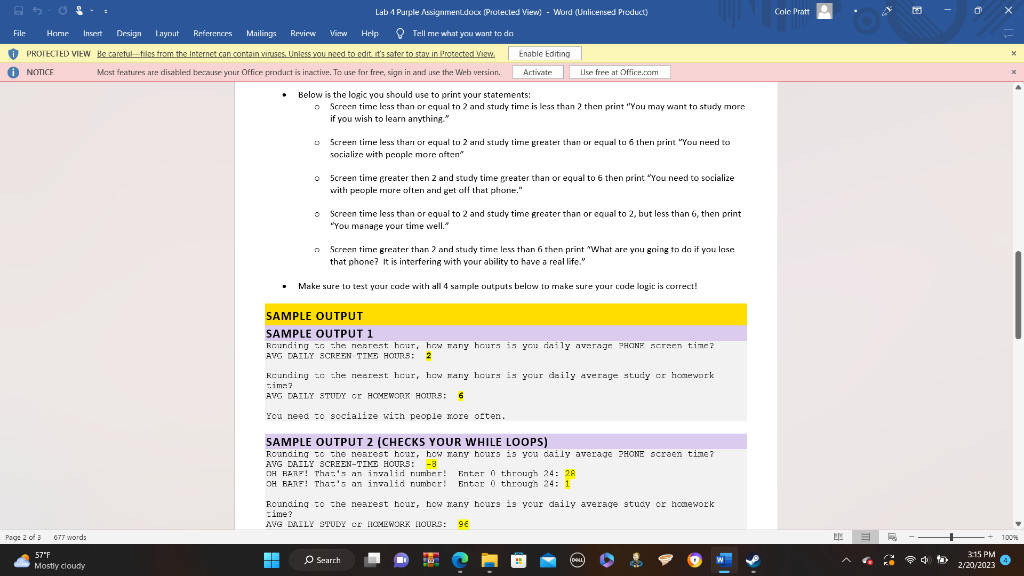1024x576 pixels.
Task: Open Steam from the taskbar
Action: pos(753,560)
